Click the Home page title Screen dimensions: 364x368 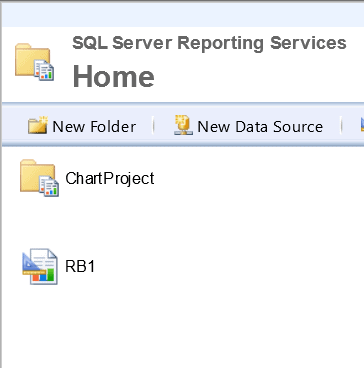click(x=113, y=76)
